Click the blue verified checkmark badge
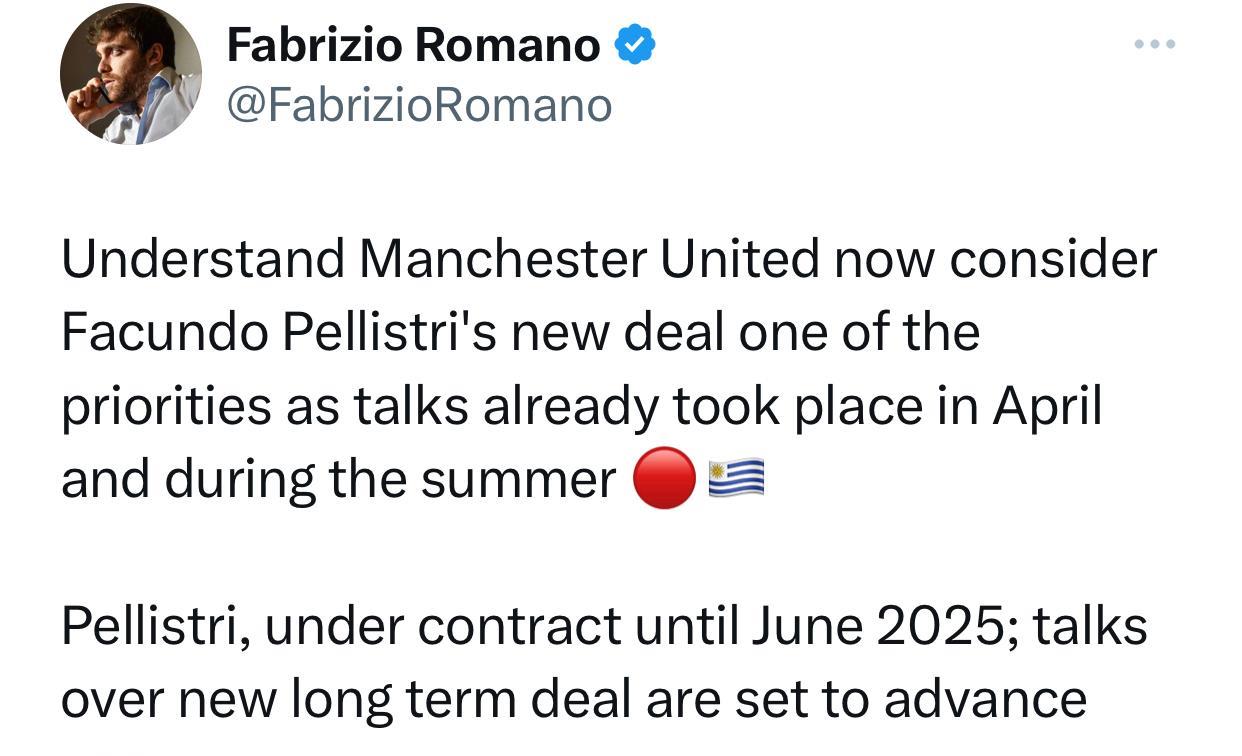The height and width of the screenshot is (756, 1242). click(634, 45)
